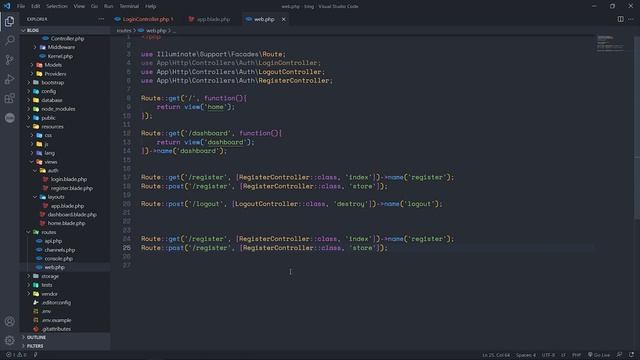Collapse the auth folder

(65, 171)
